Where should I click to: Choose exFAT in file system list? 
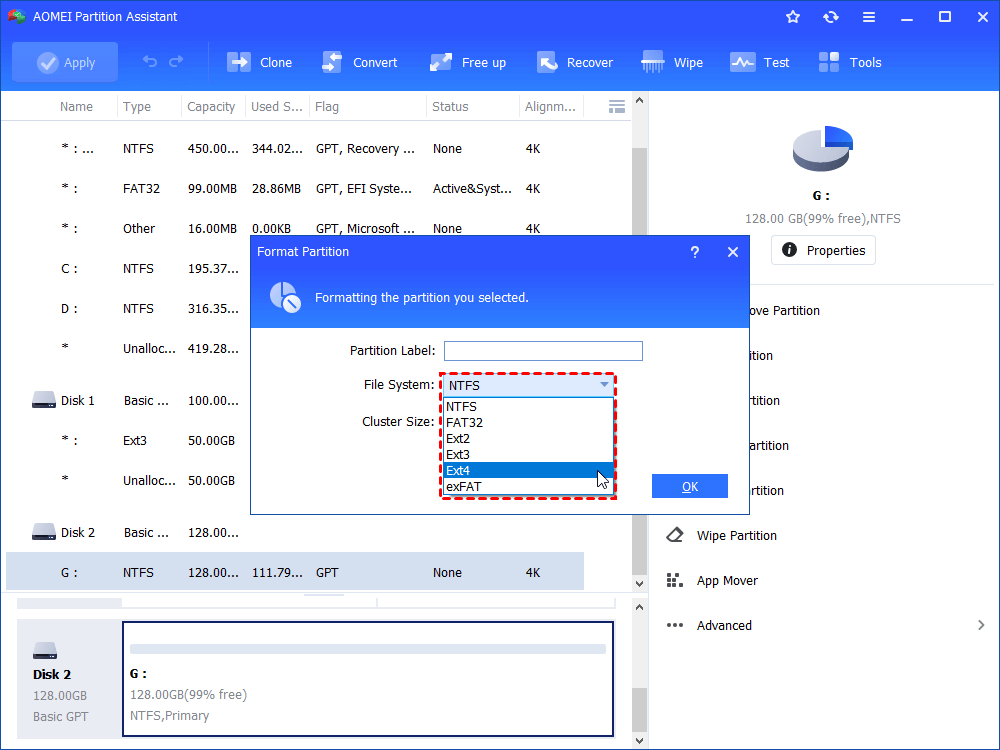[x=528, y=486]
